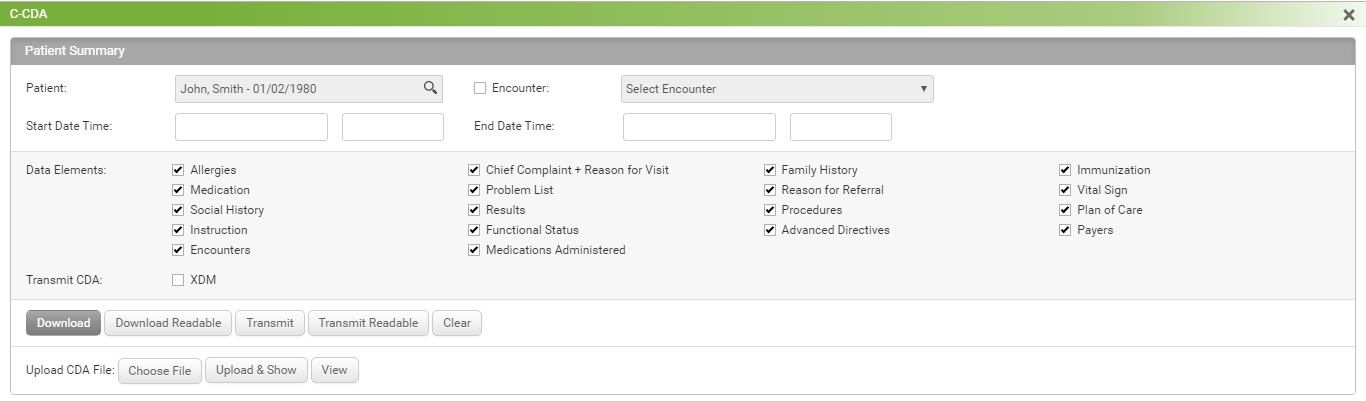
Task: Choose a CDA file to upload
Action: pos(160,370)
